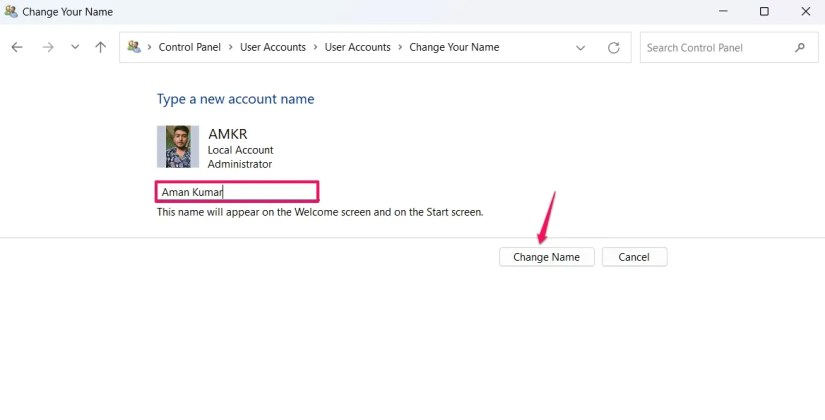Viewport: 825px width, 420px height.
Task: Click the search magnifier icon
Action: coord(800,47)
